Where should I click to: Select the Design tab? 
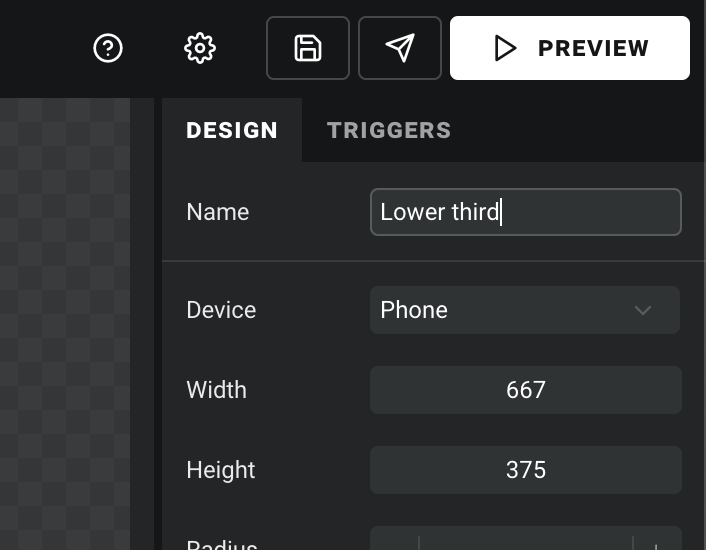click(232, 131)
